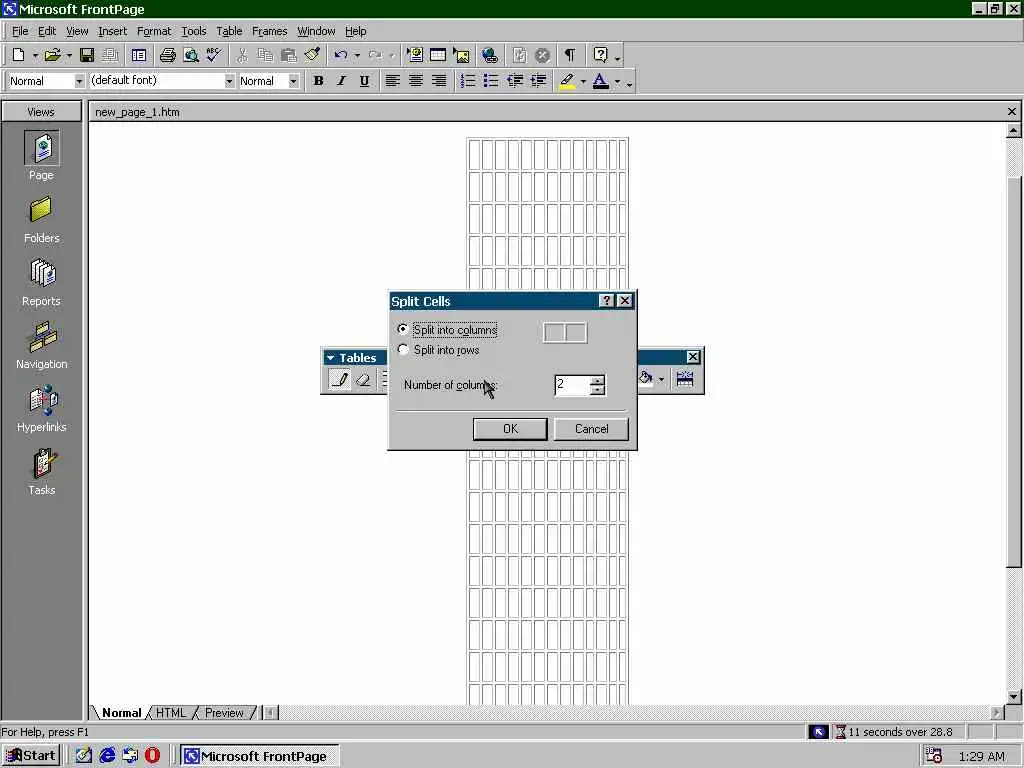1024x768 pixels.
Task: Click the Decrease Indent icon
Action: (x=515, y=81)
